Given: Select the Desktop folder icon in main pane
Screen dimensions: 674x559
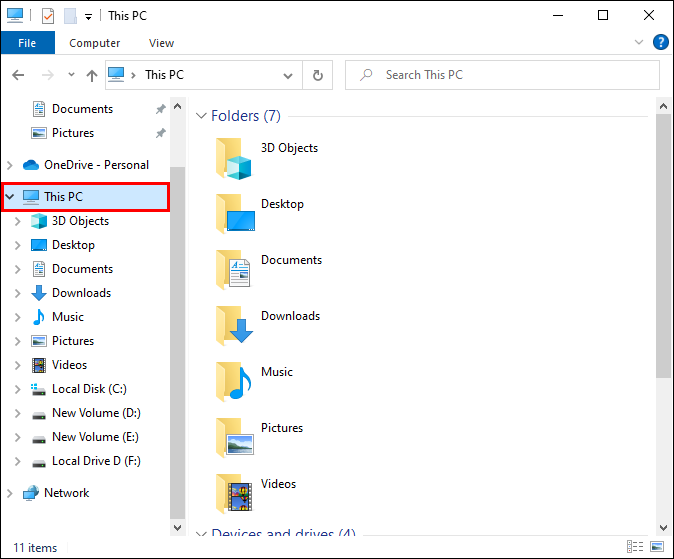Looking at the screenshot, I should [235, 214].
